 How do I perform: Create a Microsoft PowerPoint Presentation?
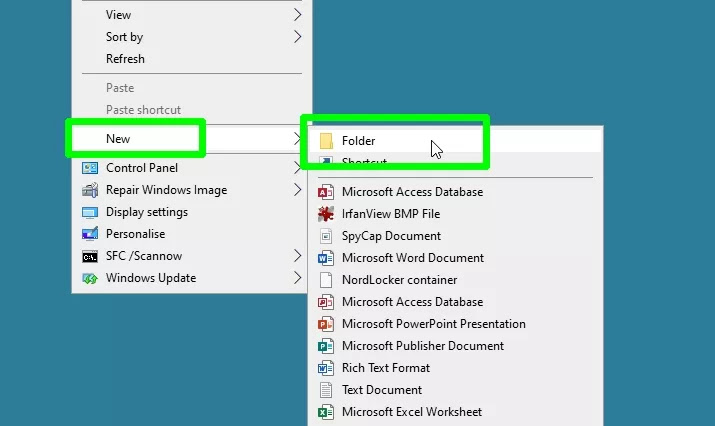point(455,324)
